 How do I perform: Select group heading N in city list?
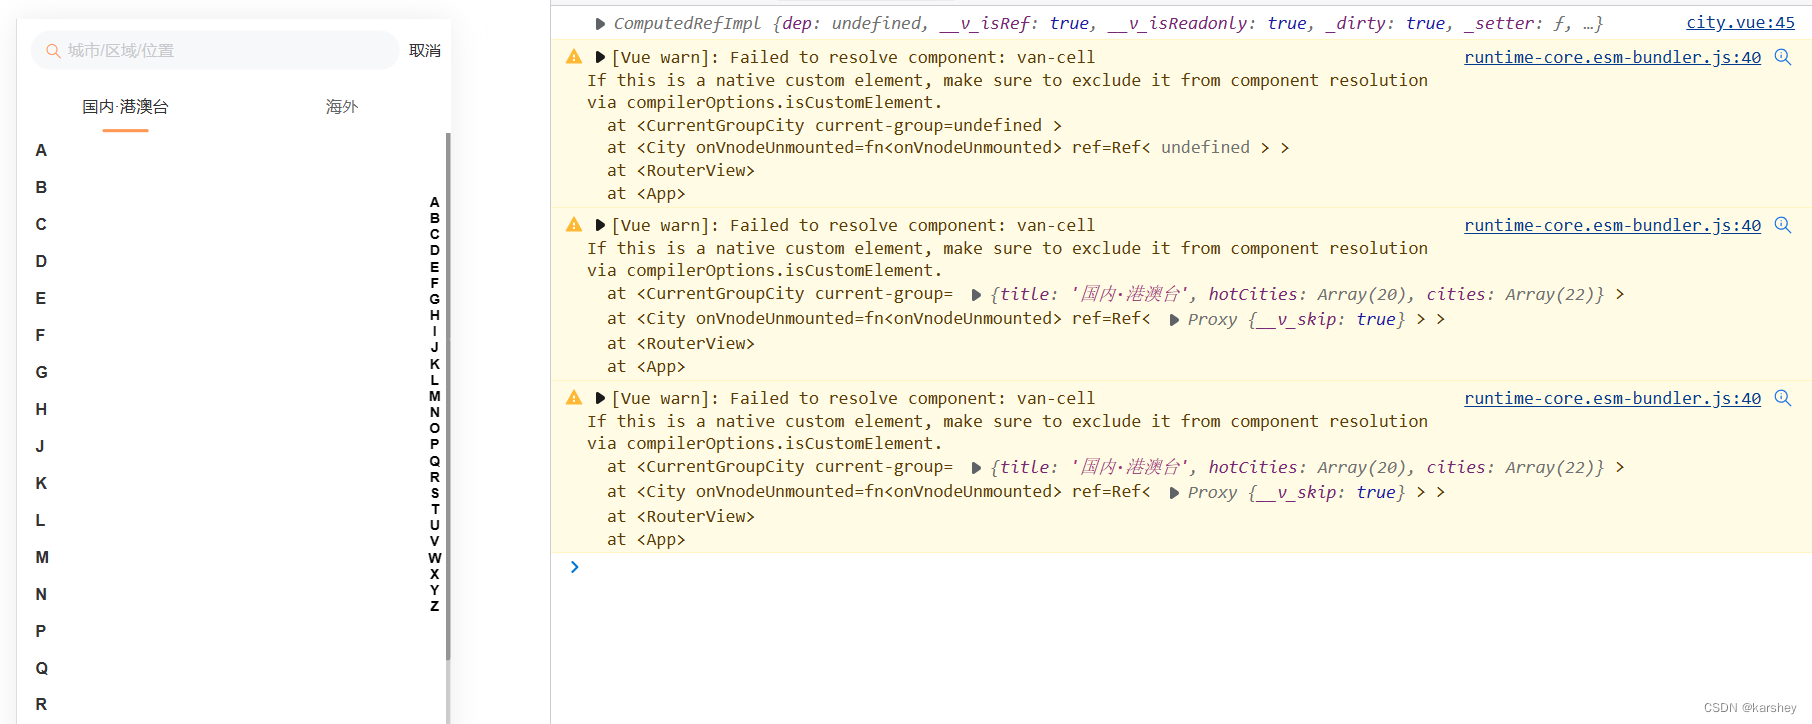pyautogui.click(x=41, y=594)
